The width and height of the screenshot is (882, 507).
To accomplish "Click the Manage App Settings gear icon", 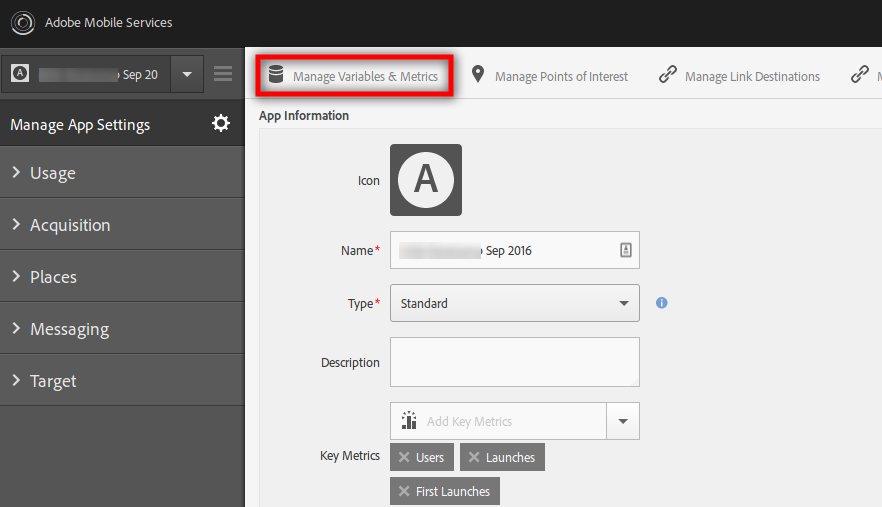I will 221,124.
